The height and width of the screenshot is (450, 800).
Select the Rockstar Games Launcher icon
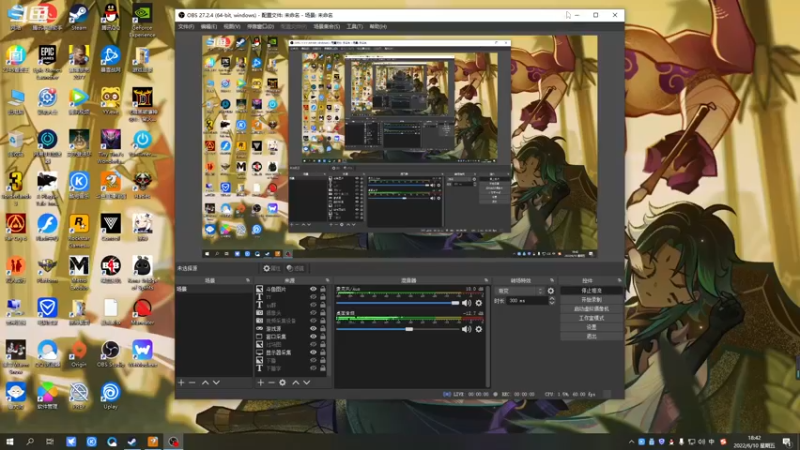pyautogui.click(x=79, y=231)
